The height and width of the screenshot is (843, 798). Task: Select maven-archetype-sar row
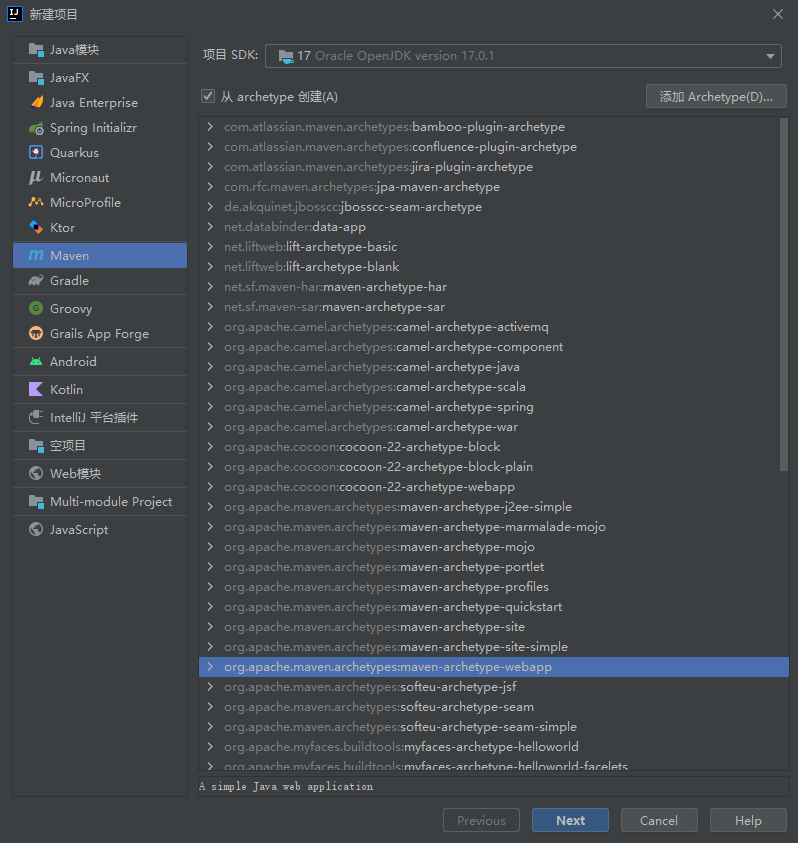tap(489, 307)
